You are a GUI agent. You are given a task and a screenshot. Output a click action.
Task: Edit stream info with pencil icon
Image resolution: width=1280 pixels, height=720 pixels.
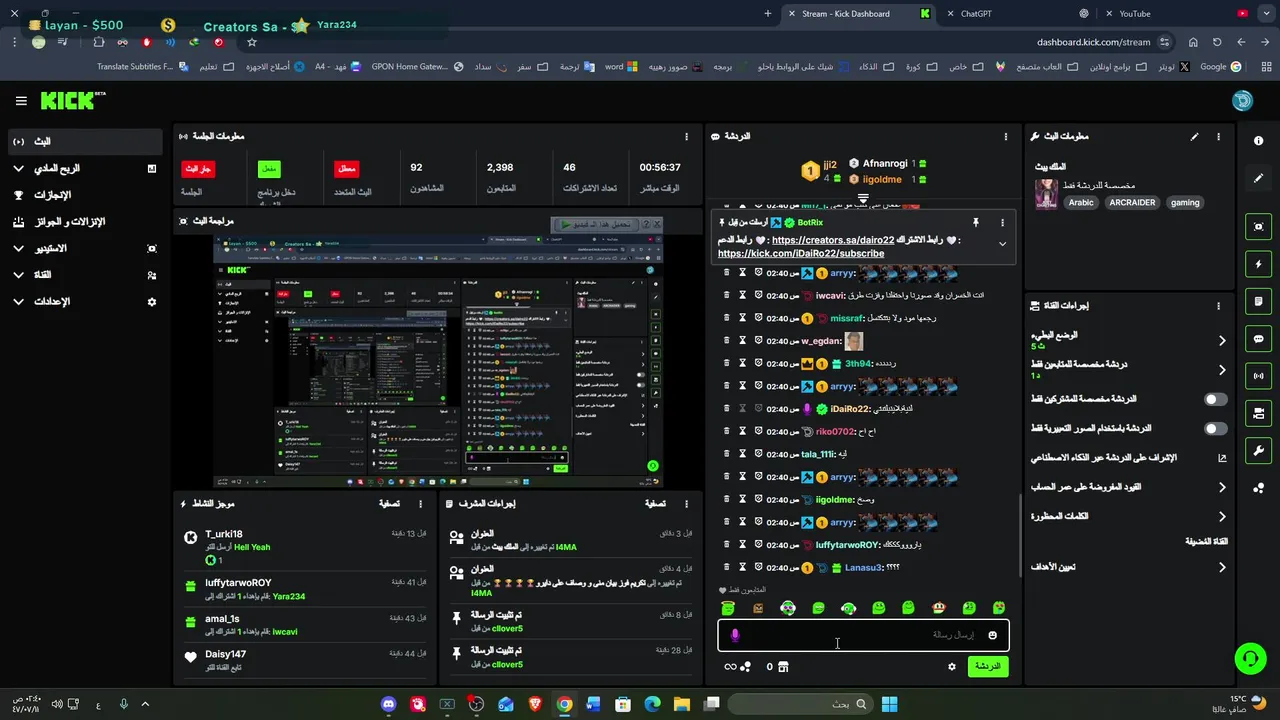1194,136
